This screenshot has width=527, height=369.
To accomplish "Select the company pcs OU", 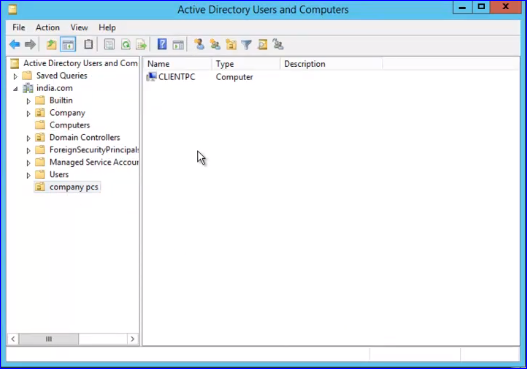I will (74, 187).
